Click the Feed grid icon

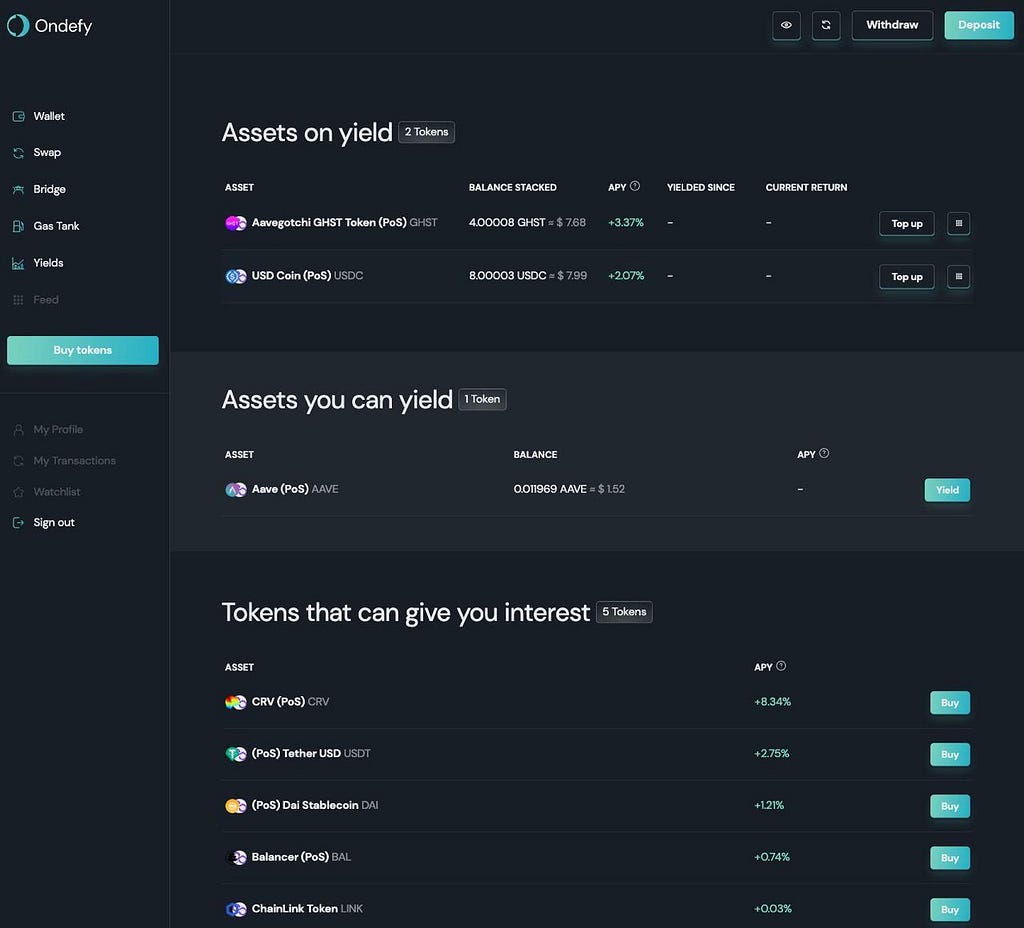[x=18, y=300]
